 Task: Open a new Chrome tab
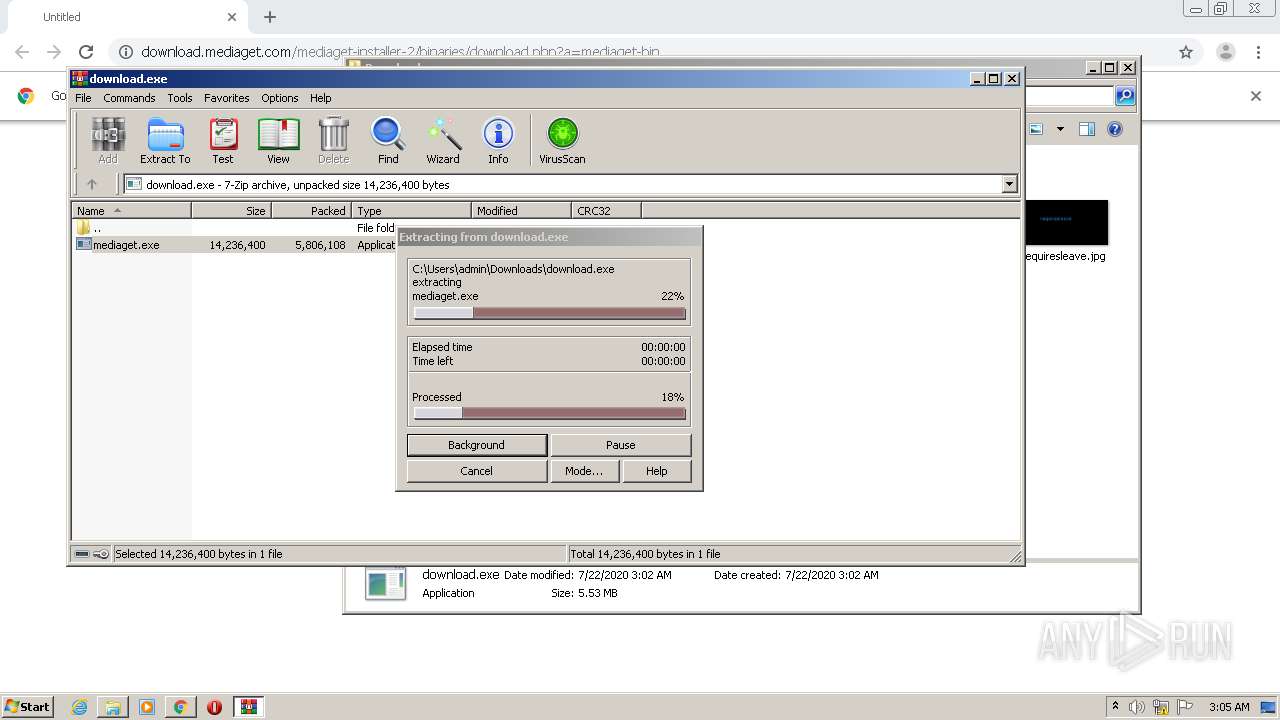click(x=270, y=17)
